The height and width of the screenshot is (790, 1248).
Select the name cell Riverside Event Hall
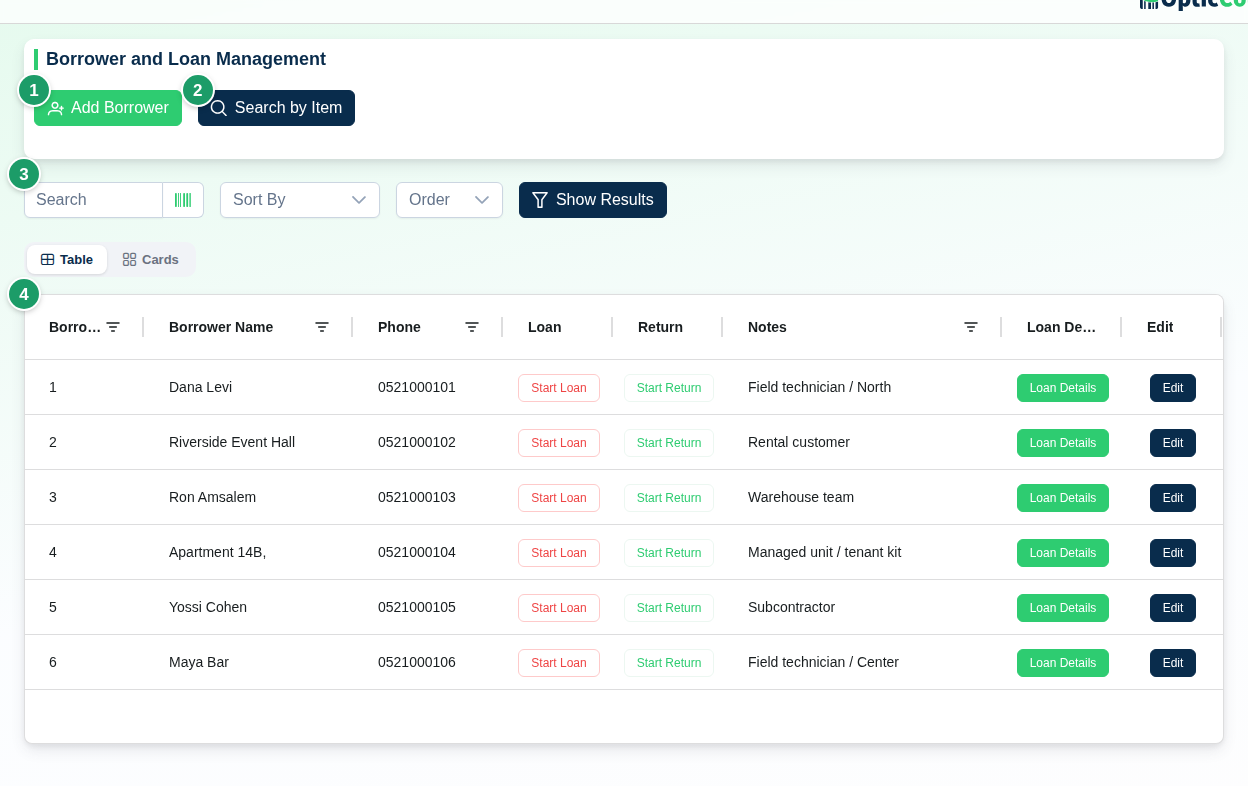coord(232,442)
